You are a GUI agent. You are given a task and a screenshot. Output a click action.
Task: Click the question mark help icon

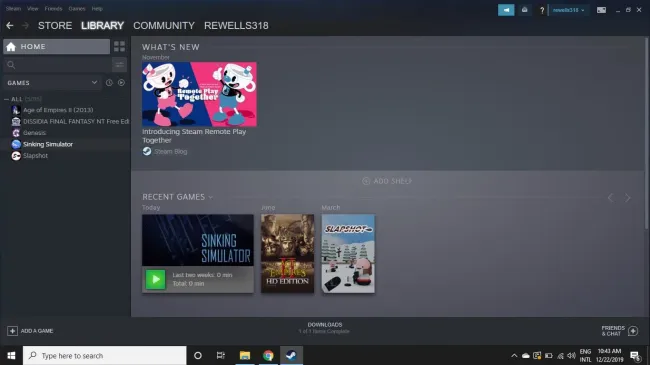tap(541, 10)
